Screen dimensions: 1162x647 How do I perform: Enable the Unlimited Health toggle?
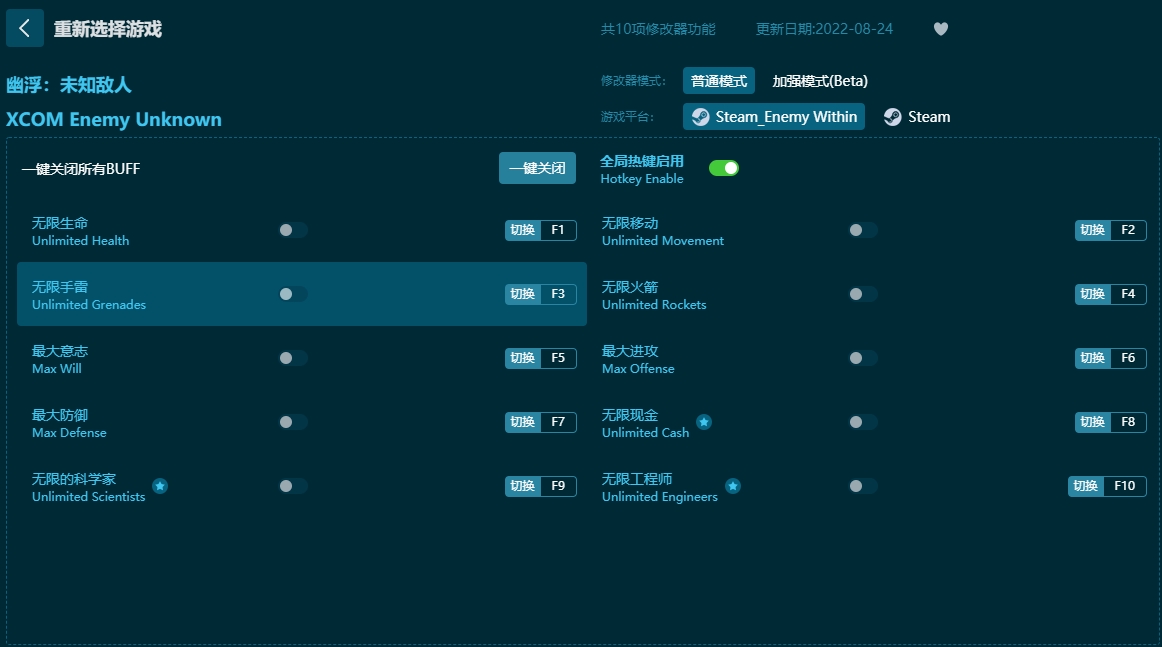pyautogui.click(x=292, y=230)
